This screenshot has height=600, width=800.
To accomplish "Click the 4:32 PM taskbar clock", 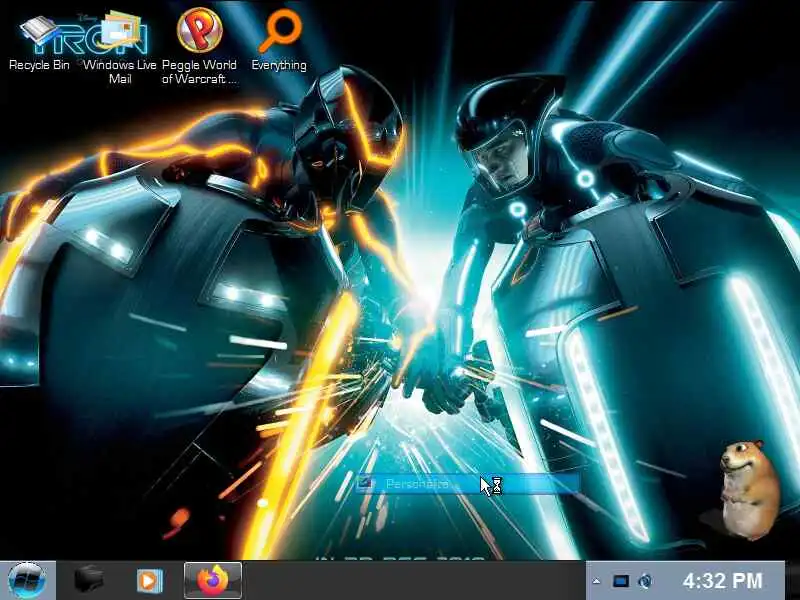I will (x=722, y=581).
